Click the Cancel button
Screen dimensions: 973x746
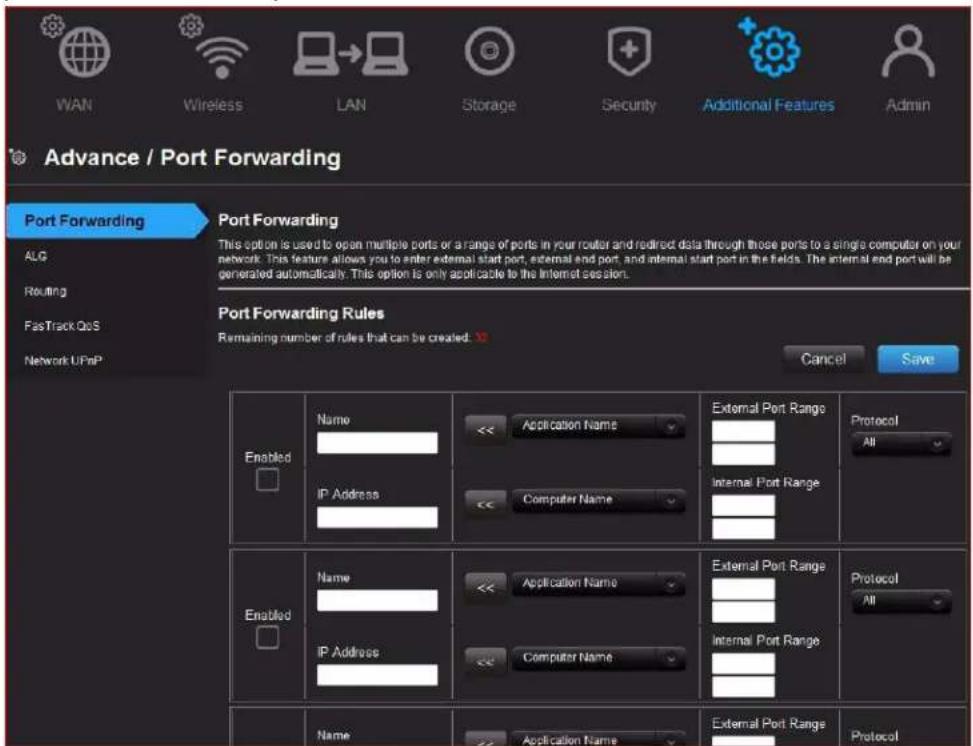click(823, 359)
